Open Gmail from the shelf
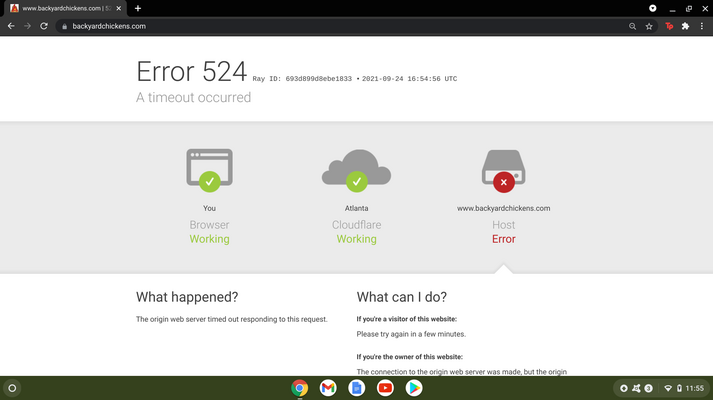 [x=328, y=388]
